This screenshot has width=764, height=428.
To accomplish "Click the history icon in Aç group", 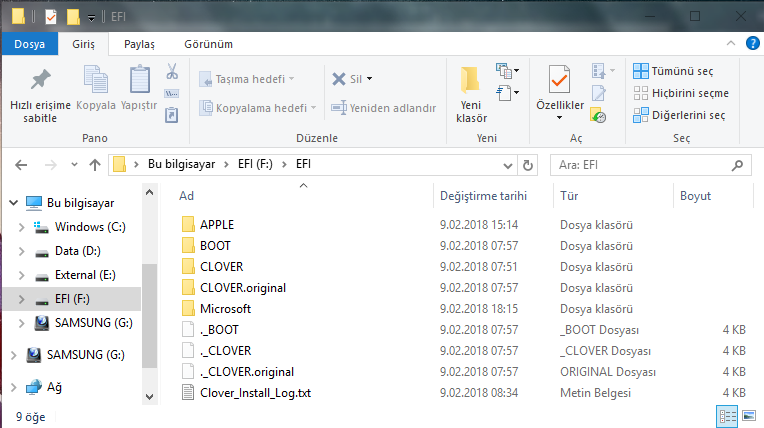I will (598, 116).
